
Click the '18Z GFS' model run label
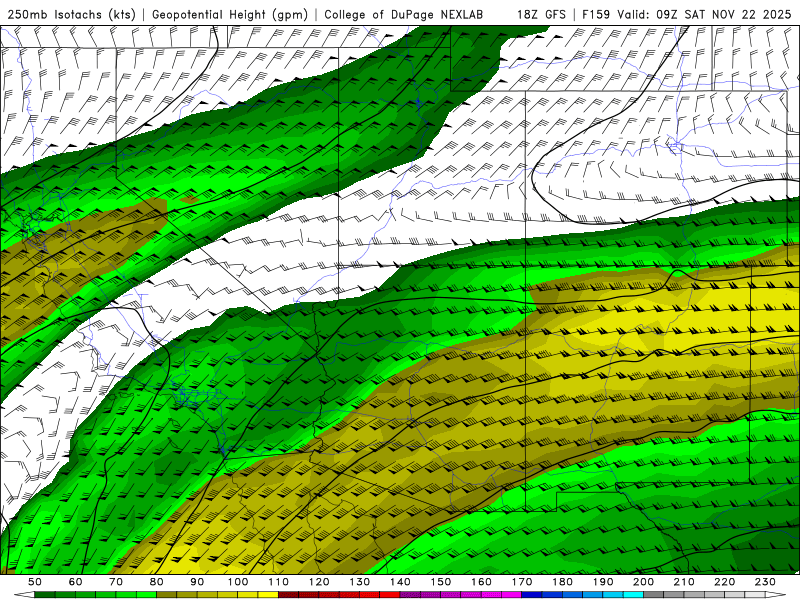click(x=541, y=14)
